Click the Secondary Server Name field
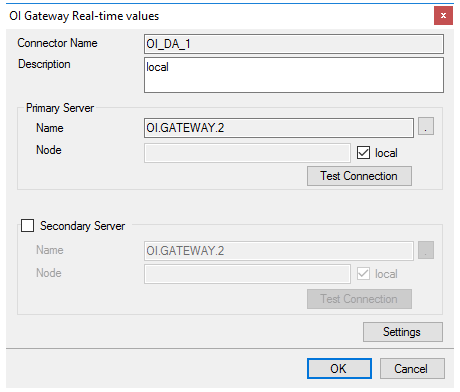Screen dimensions: 460x392 (x=279, y=251)
